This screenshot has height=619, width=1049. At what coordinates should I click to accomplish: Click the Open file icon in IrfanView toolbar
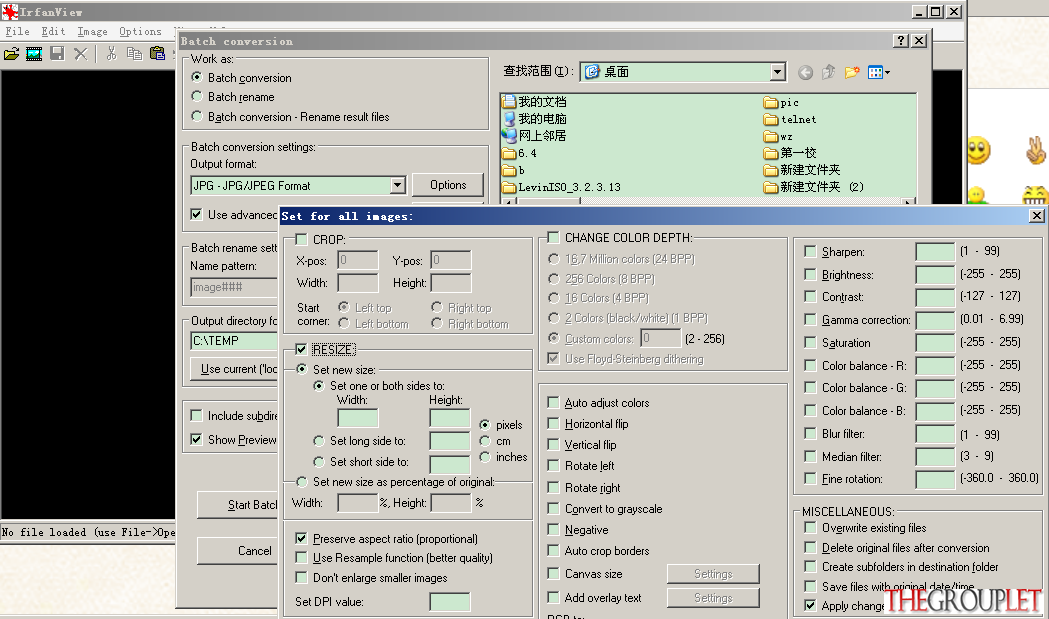coord(11,54)
